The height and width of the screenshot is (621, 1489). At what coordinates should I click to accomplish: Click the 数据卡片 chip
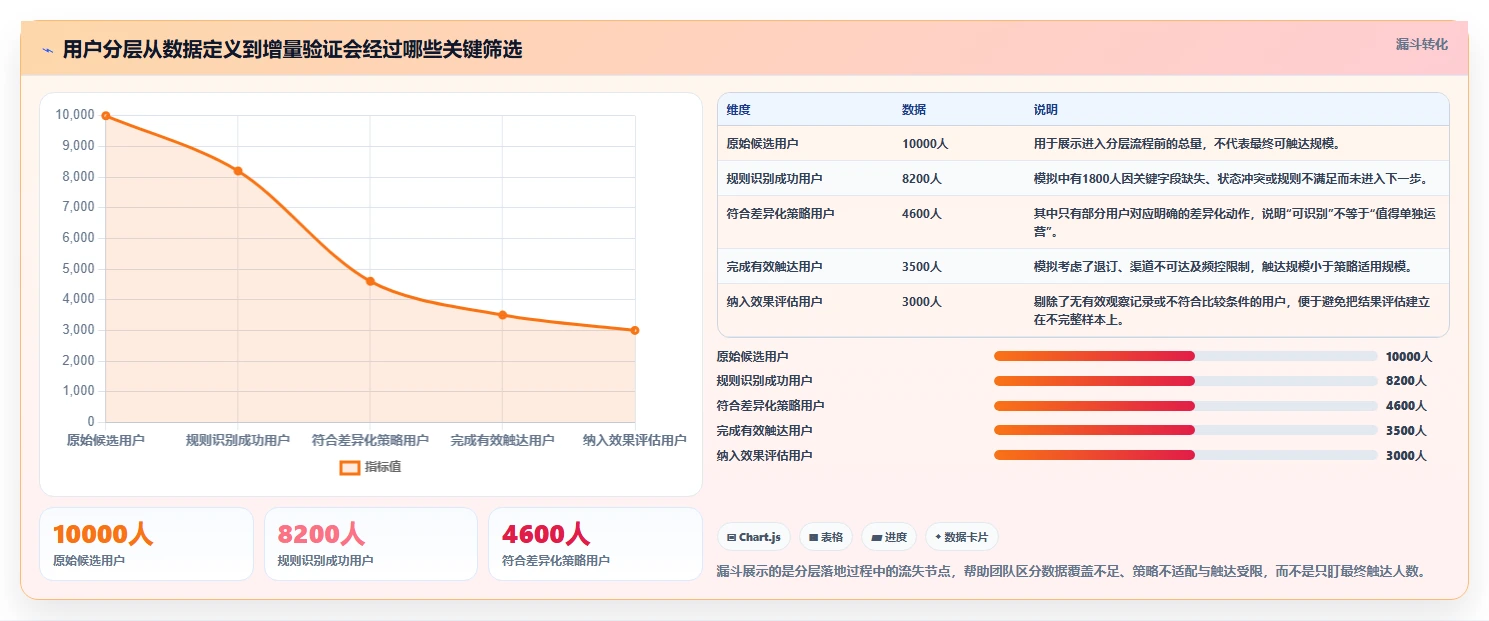pos(961,537)
